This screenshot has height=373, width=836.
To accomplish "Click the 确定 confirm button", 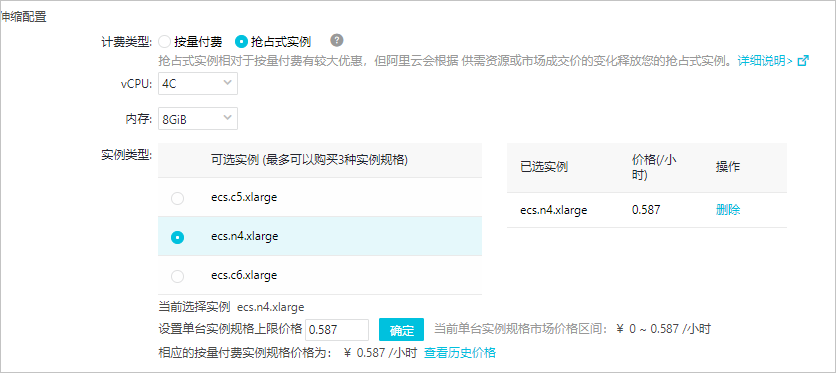I will pos(401,330).
